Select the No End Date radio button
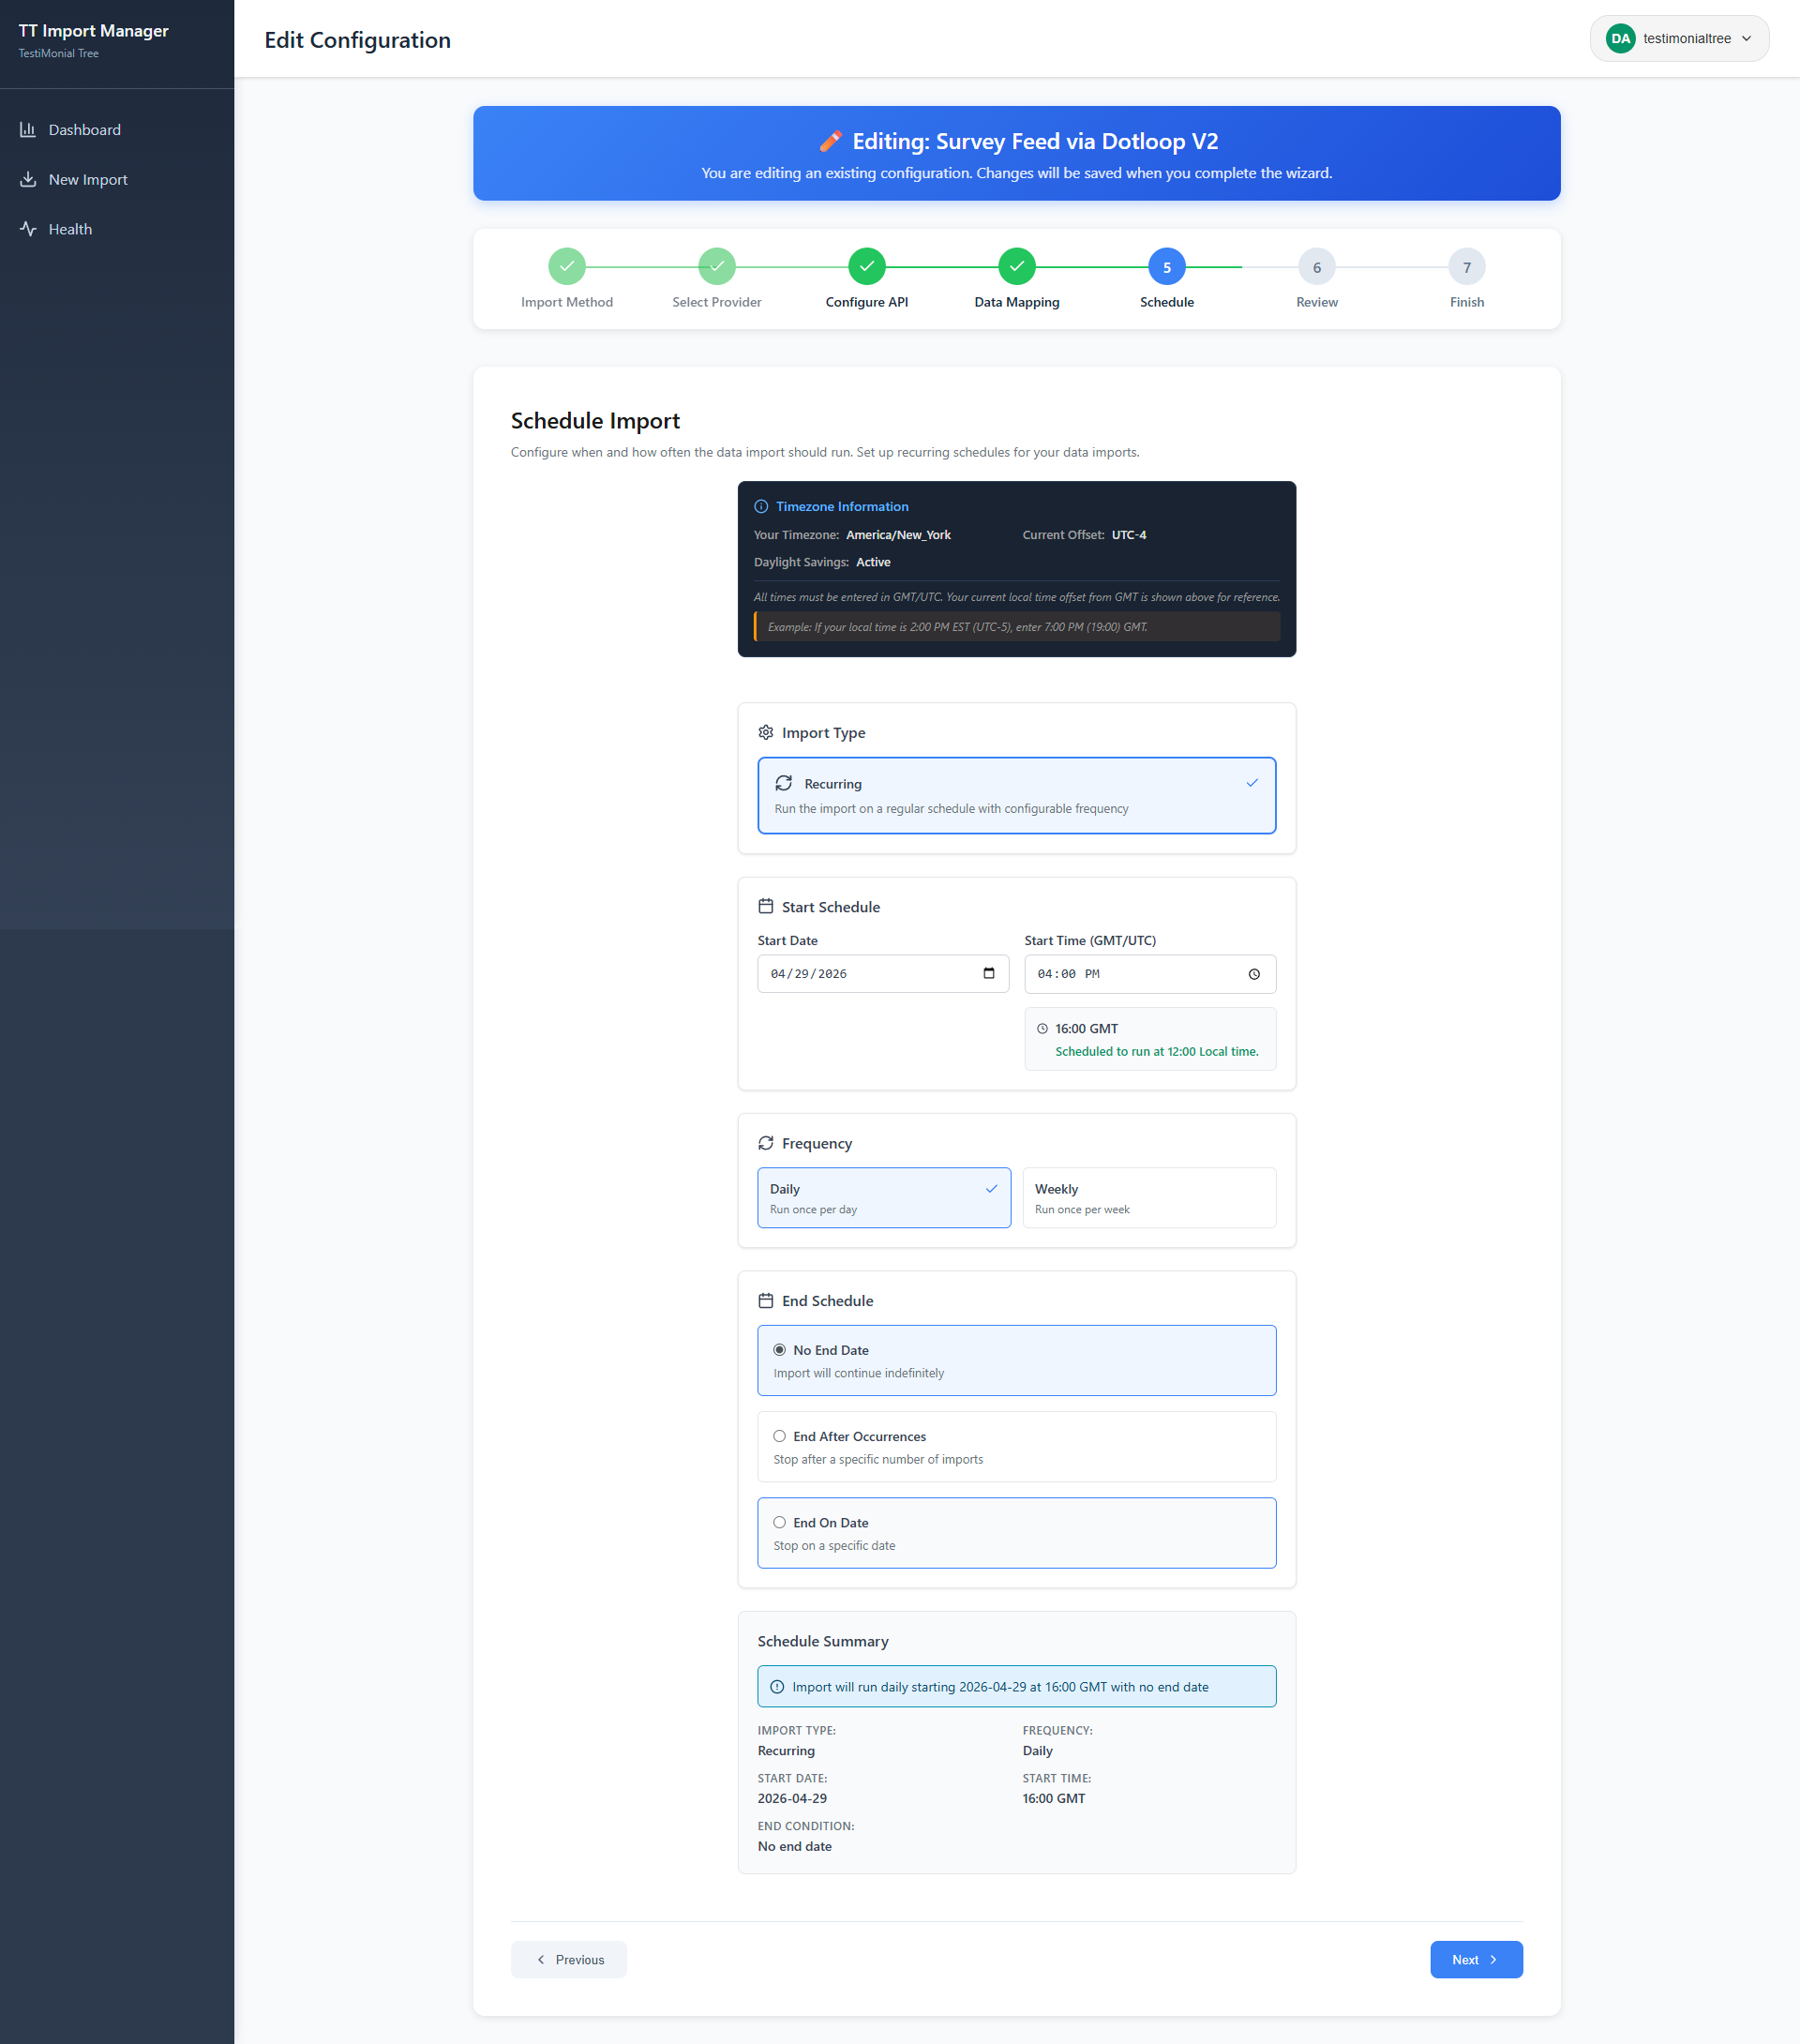 tap(779, 1350)
